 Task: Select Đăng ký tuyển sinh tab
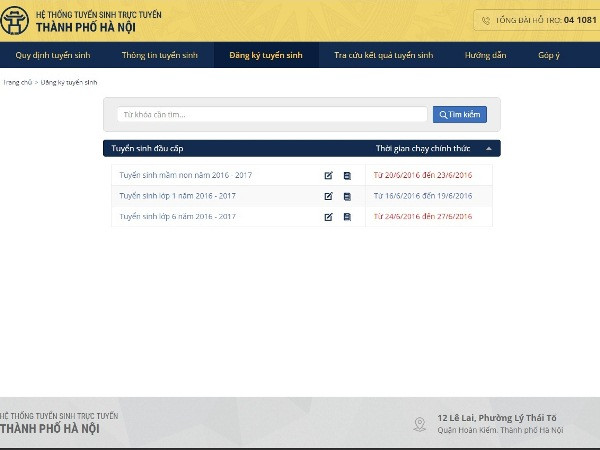[x=265, y=55]
